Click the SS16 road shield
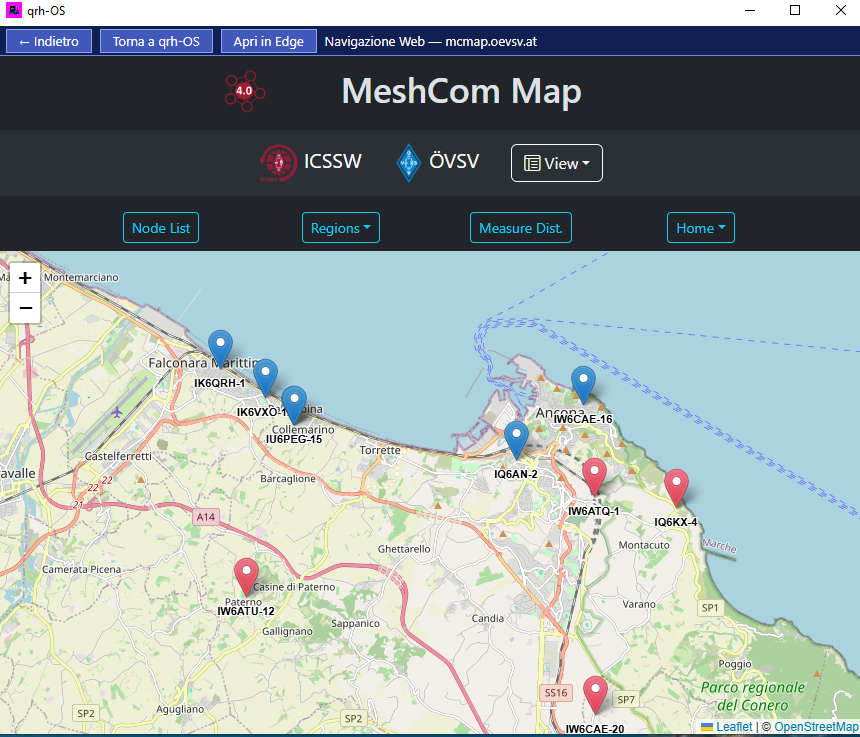Viewport: 860px width, 737px height. click(556, 693)
